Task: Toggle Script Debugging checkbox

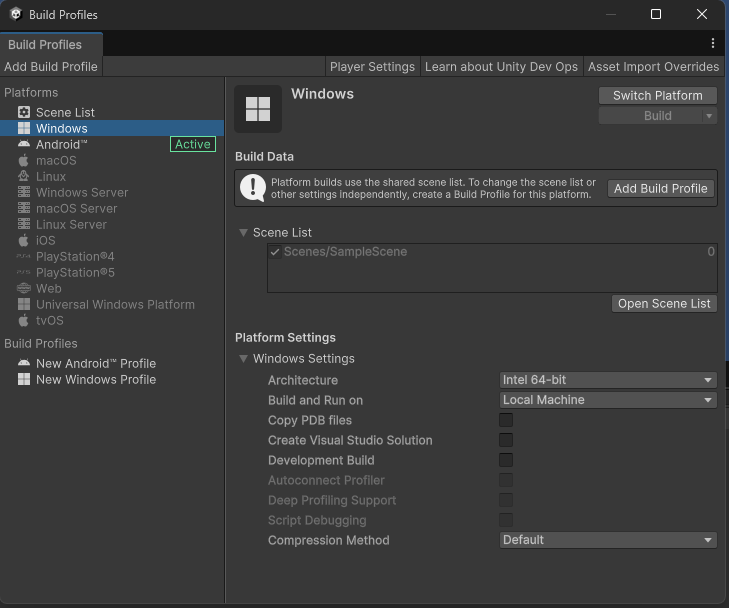Action: (x=506, y=520)
